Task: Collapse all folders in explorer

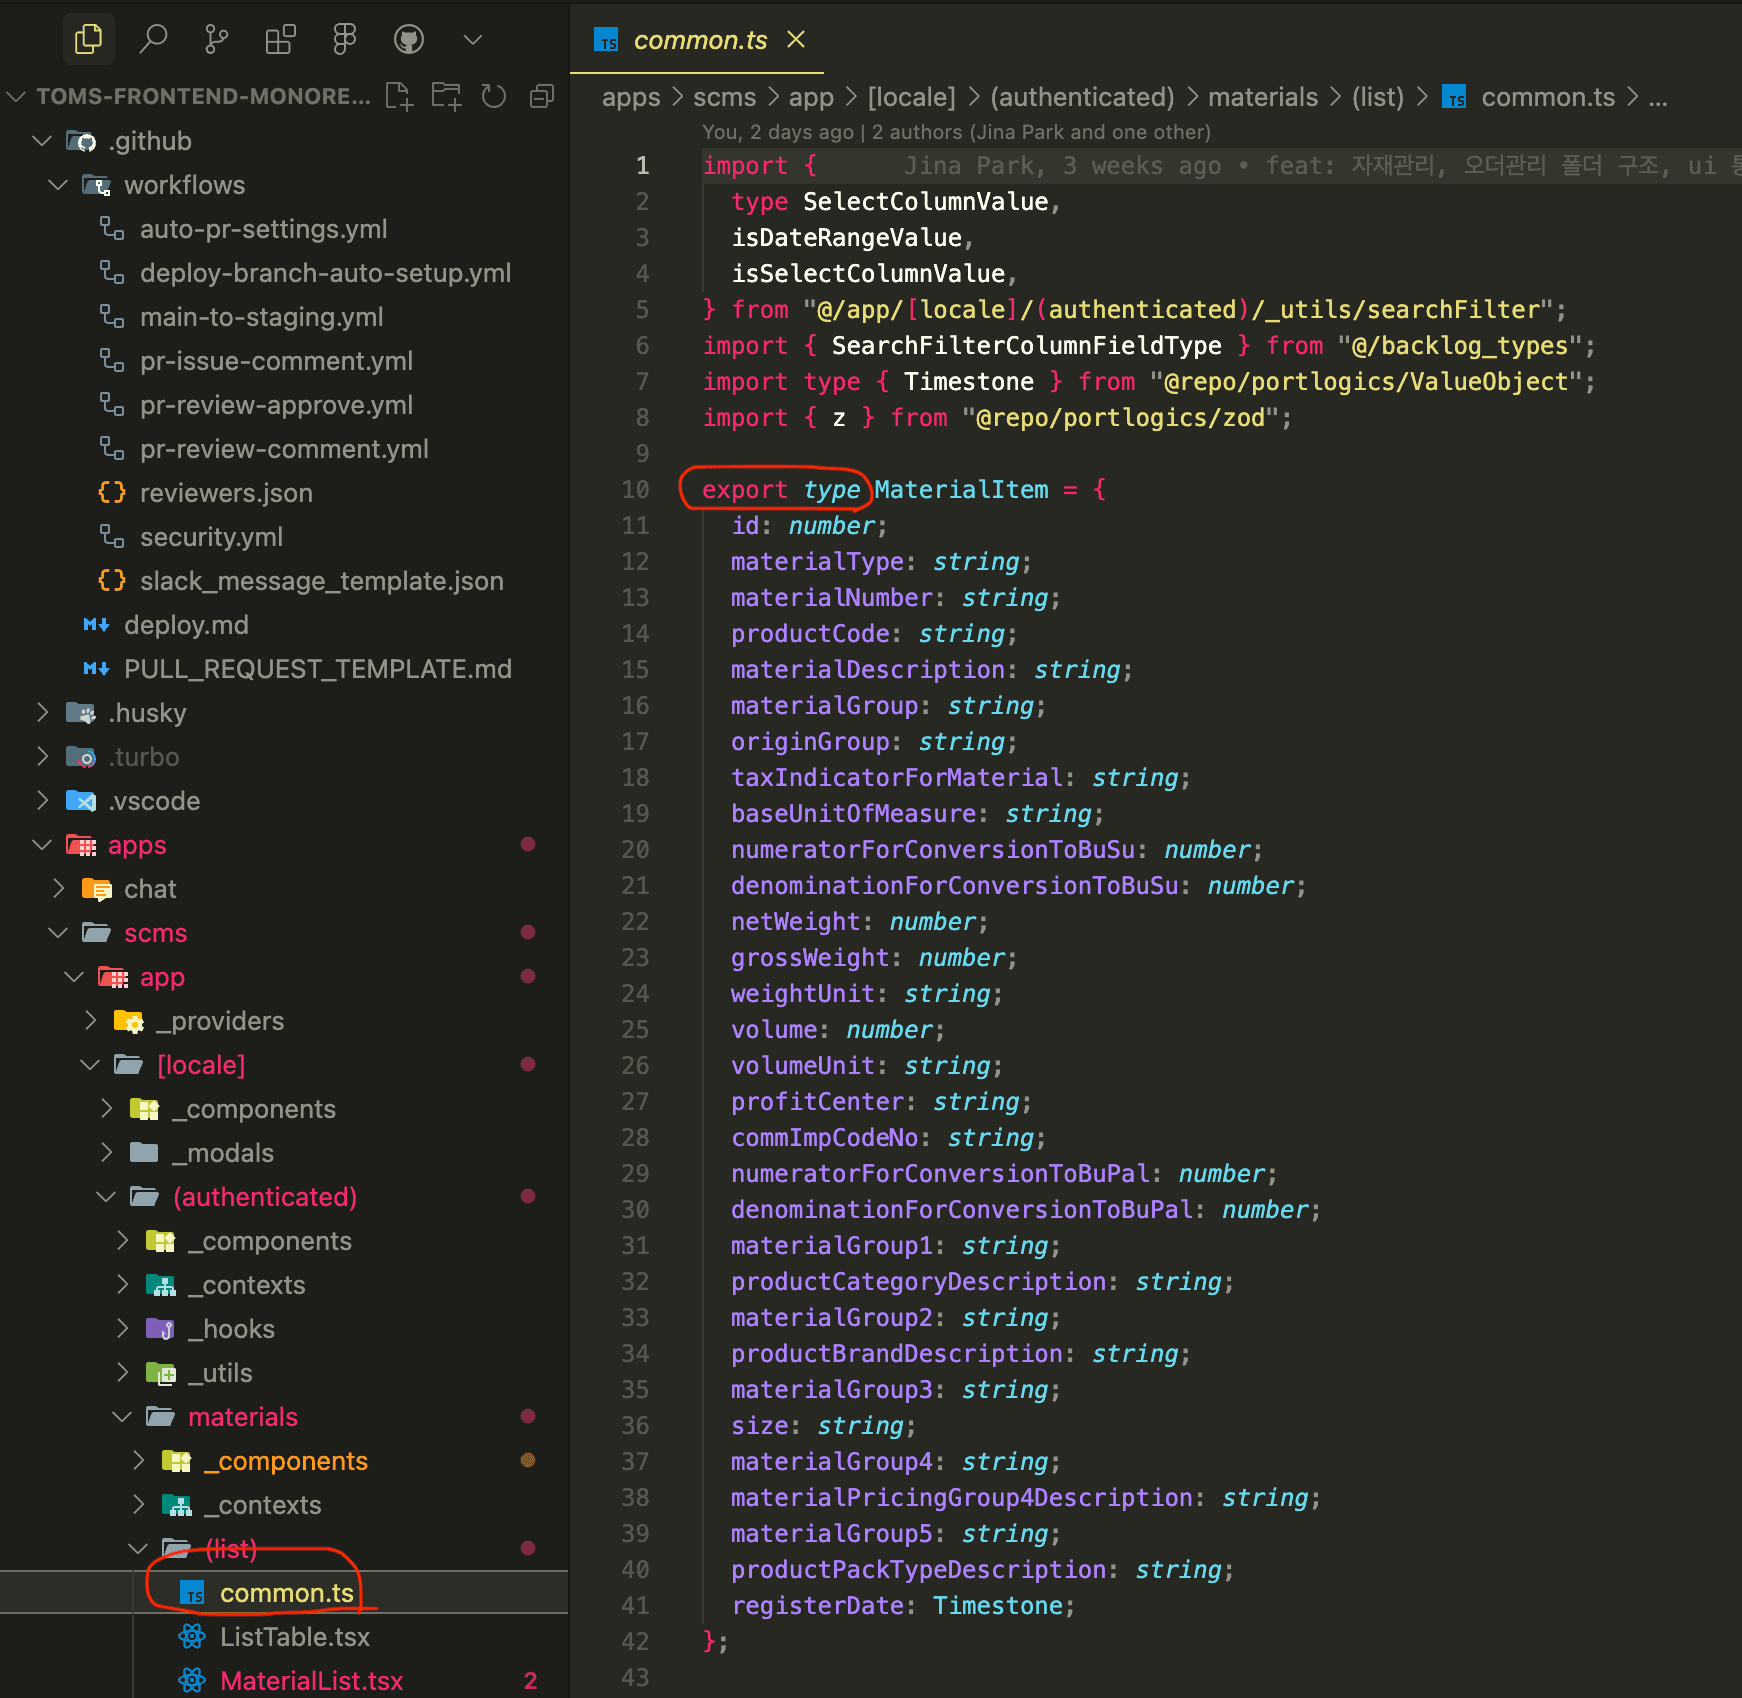Action: (x=542, y=96)
